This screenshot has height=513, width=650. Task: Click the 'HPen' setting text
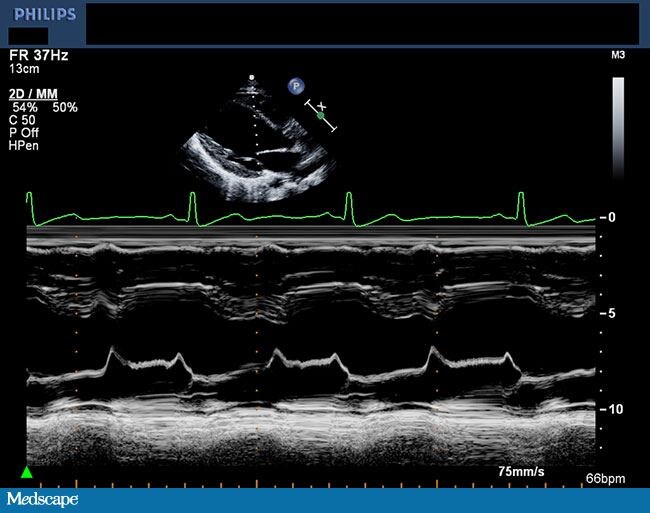click(24, 145)
